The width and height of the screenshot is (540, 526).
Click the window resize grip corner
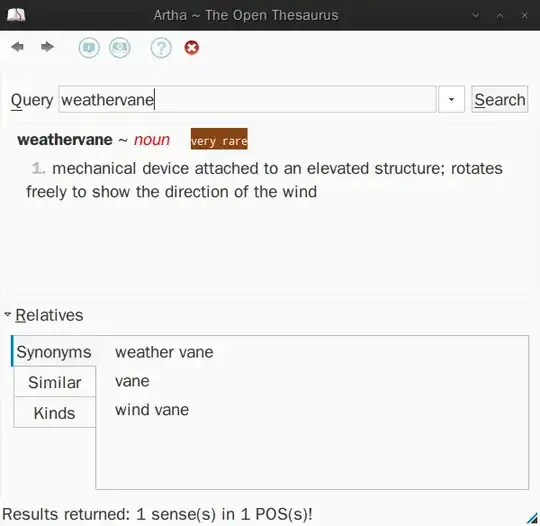532,518
